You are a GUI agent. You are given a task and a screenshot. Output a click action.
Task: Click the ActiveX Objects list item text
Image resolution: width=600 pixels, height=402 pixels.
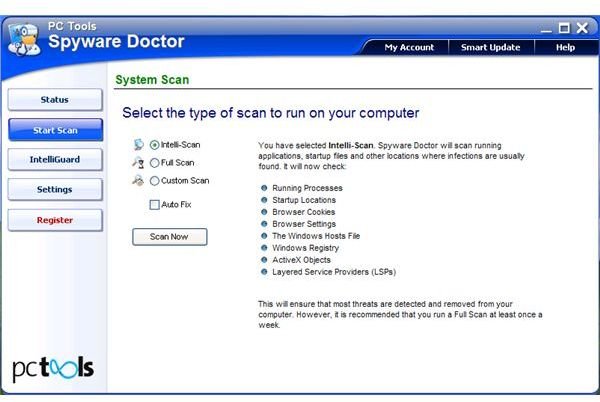pyautogui.click(x=301, y=260)
